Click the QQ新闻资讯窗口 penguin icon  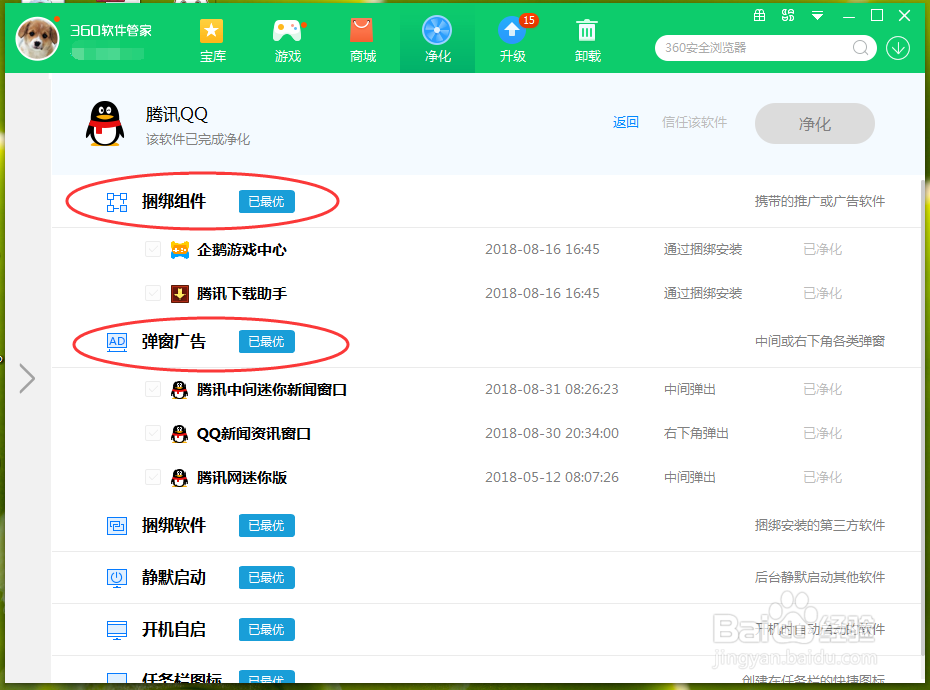click(x=180, y=434)
